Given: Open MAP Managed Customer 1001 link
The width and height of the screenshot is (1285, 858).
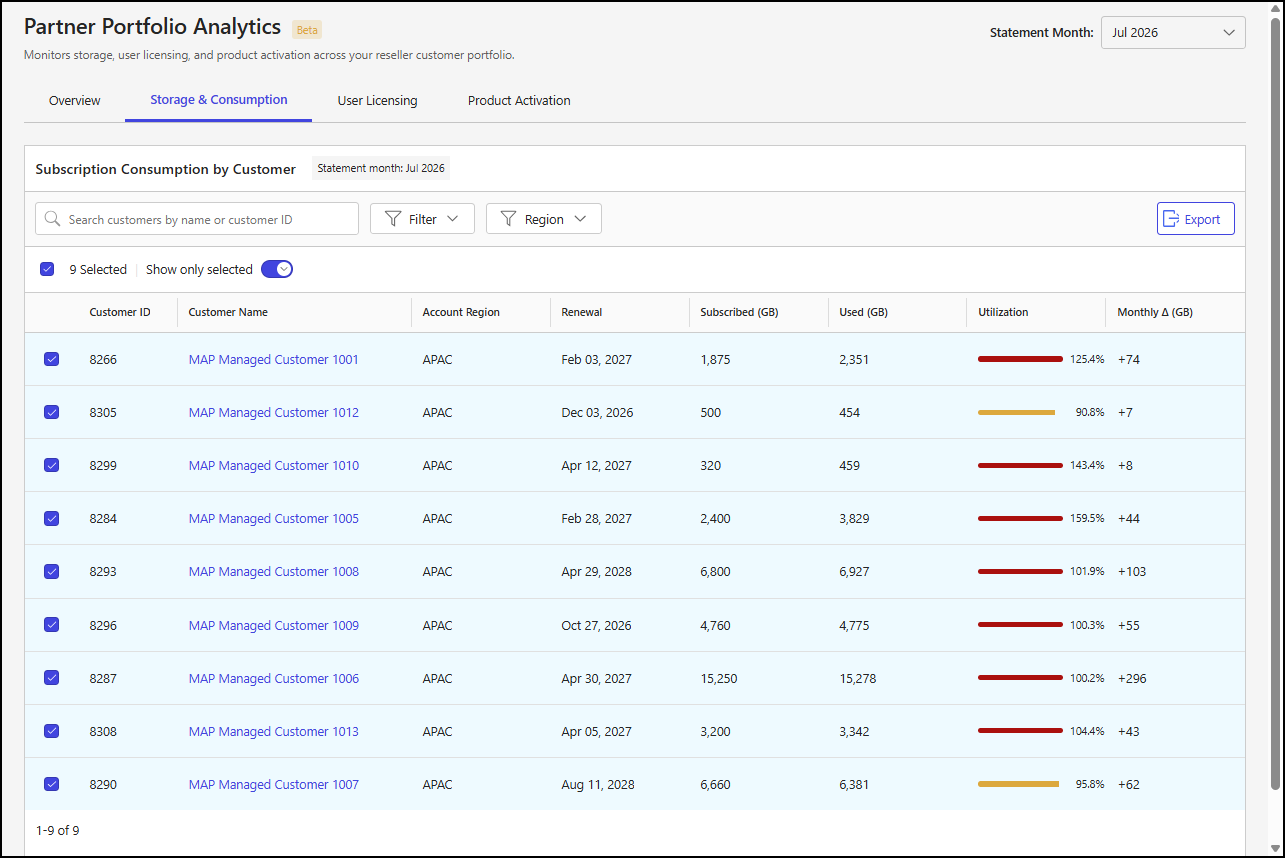Looking at the screenshot, I should [273, 359].
